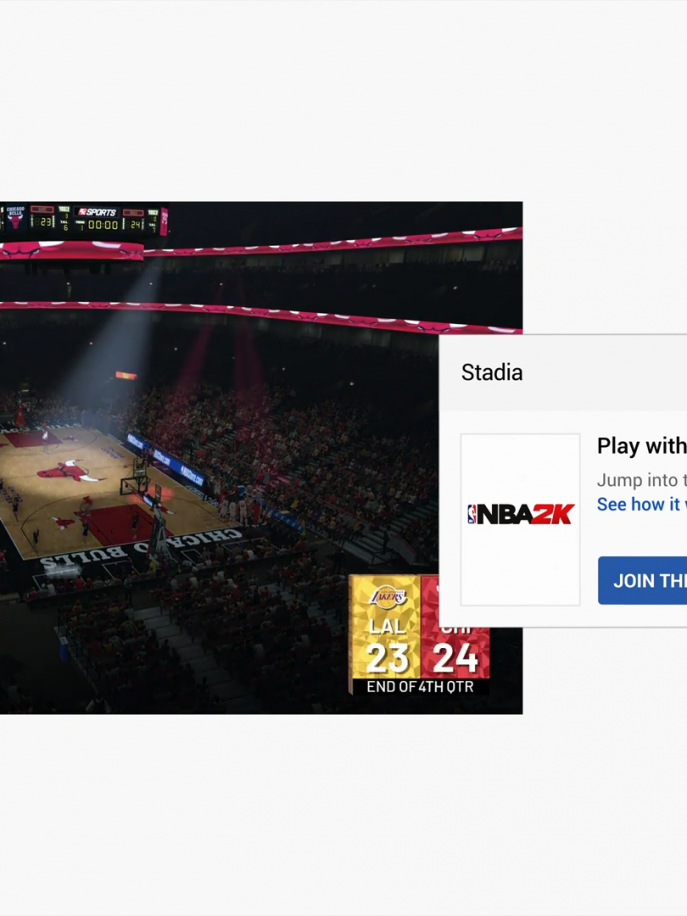
Task: Click the Chicago score of 24
Action: (455, 658)
